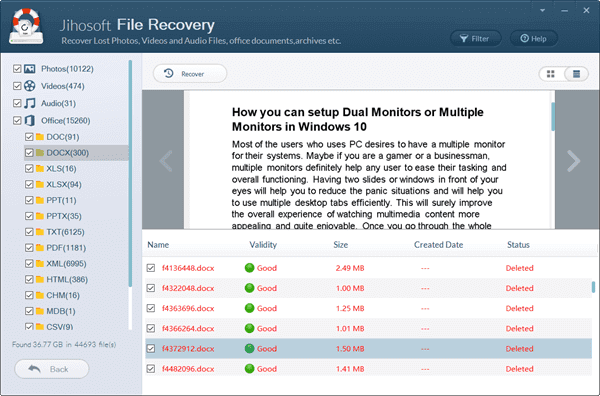Select the HTML(386) folder label

(x=67, y=280)
